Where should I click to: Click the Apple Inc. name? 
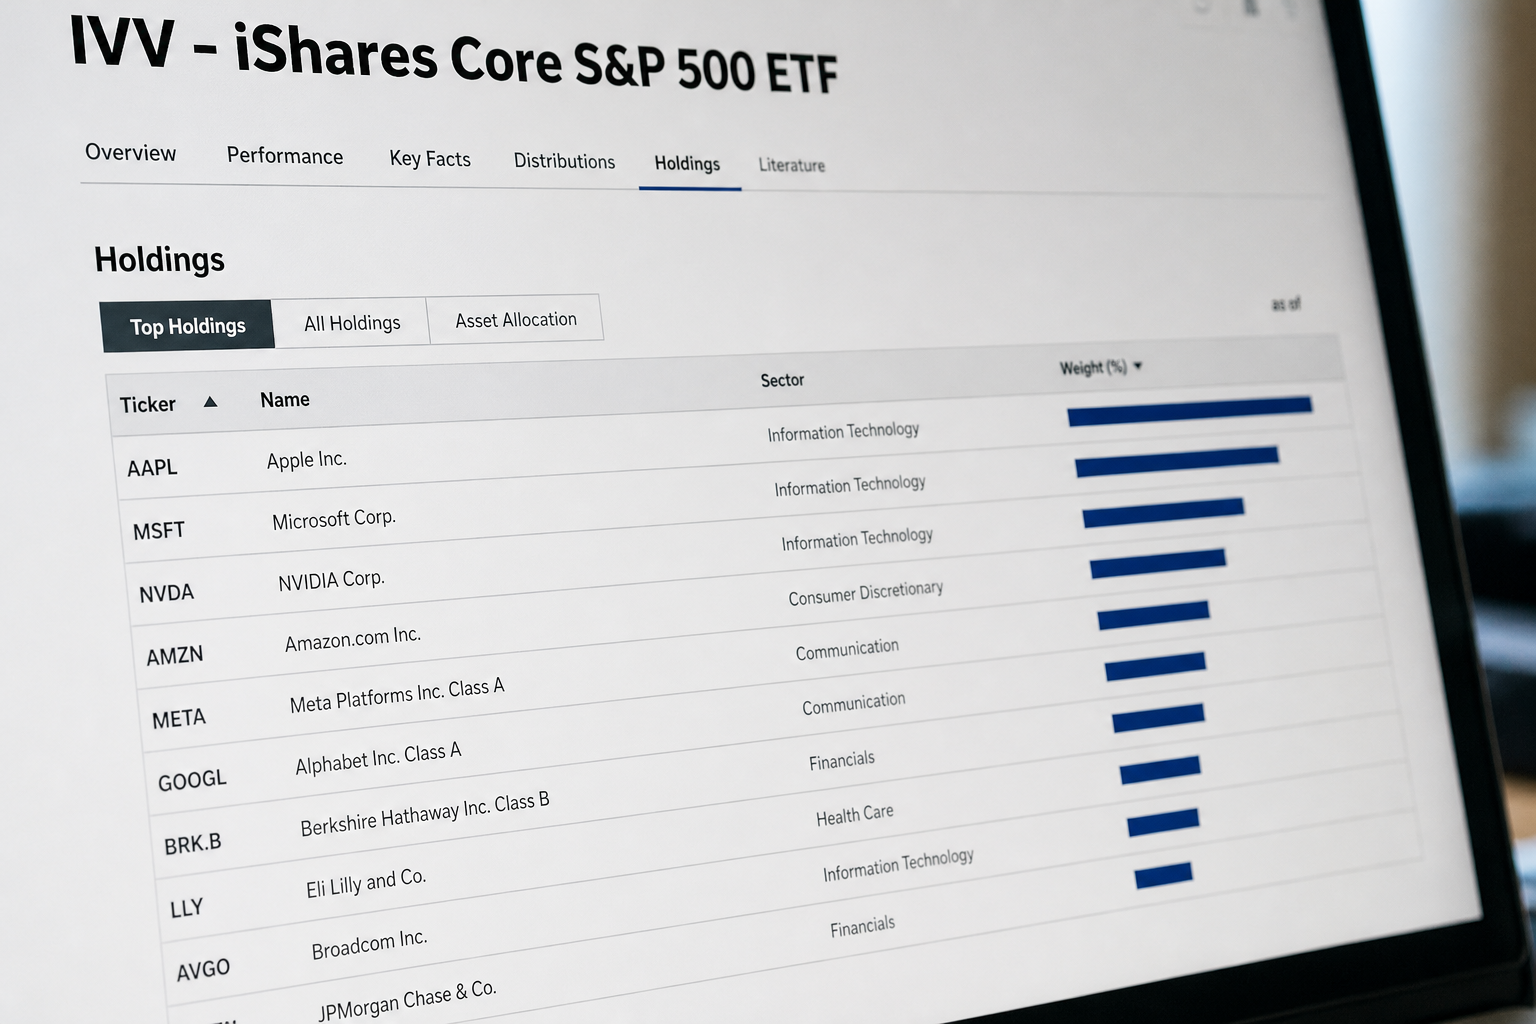(x=307, y=460)
